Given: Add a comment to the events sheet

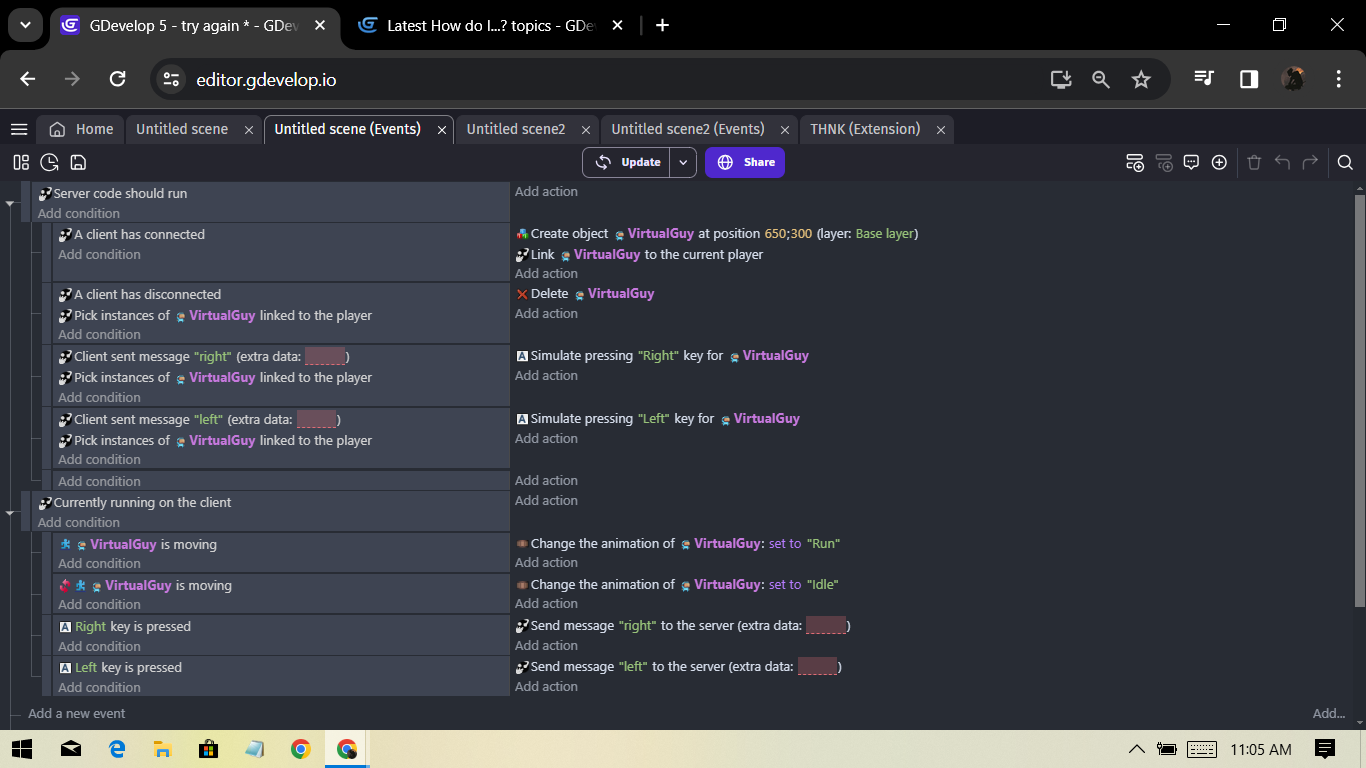Looking at the screenshot, I should tap(1191, 161).
